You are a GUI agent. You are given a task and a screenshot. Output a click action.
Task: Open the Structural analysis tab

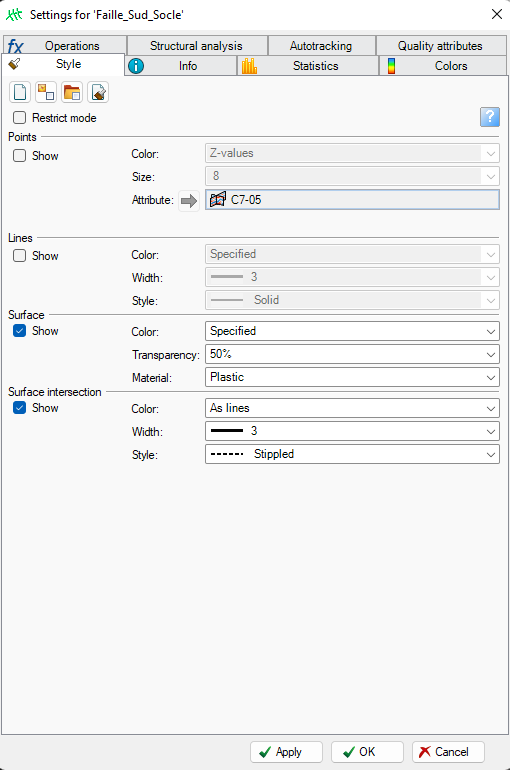[x=197, y=46]
